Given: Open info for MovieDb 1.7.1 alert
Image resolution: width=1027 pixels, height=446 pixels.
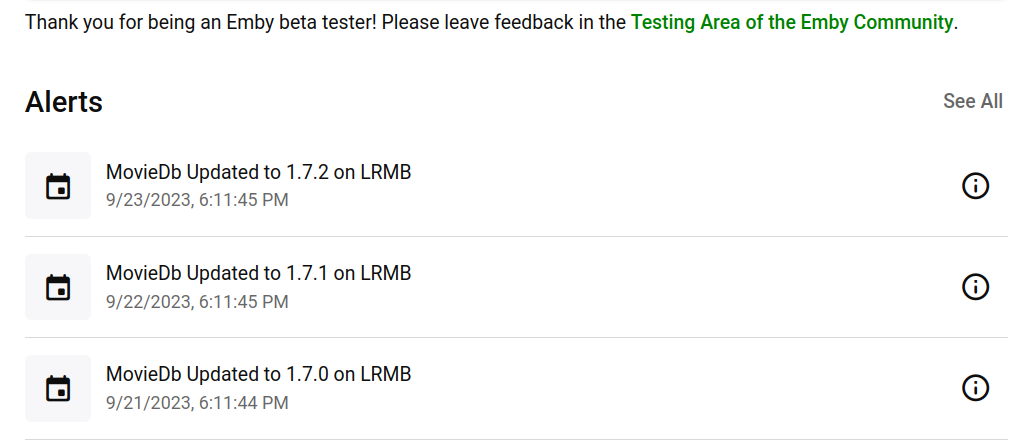Looking at the screenshot, I should point(975,287).
